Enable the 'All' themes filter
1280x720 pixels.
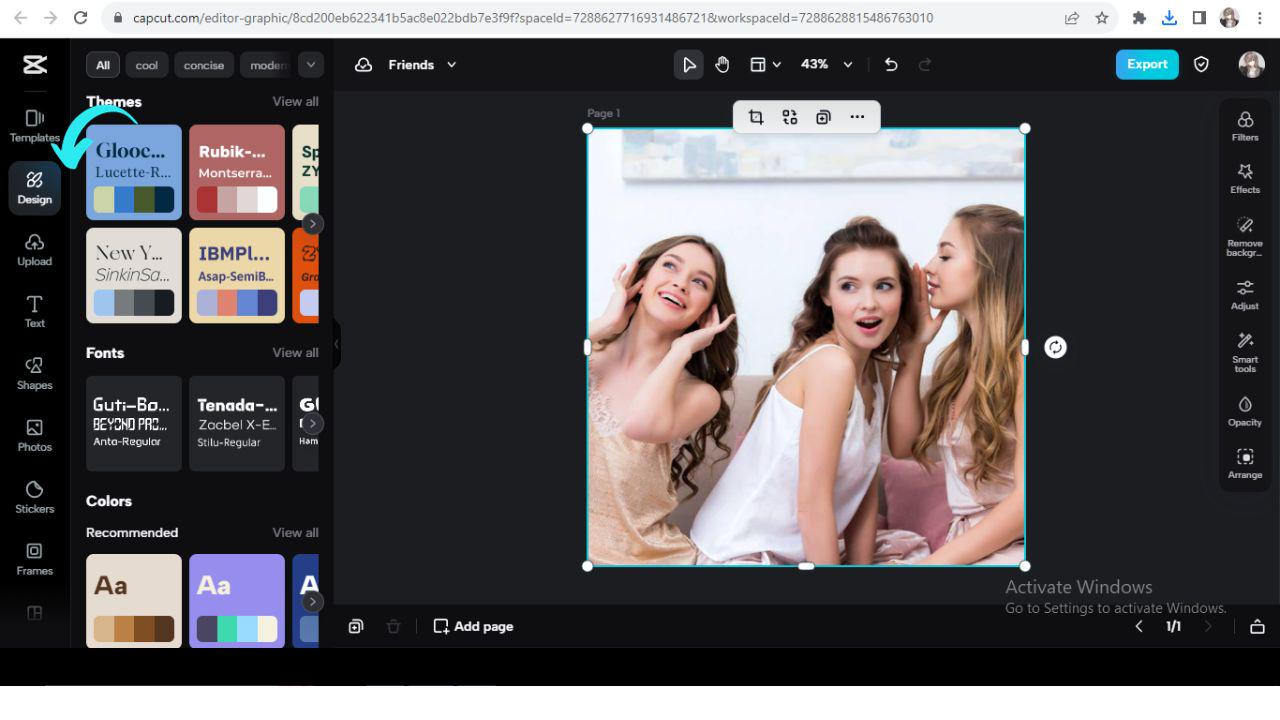click(102, 64)
